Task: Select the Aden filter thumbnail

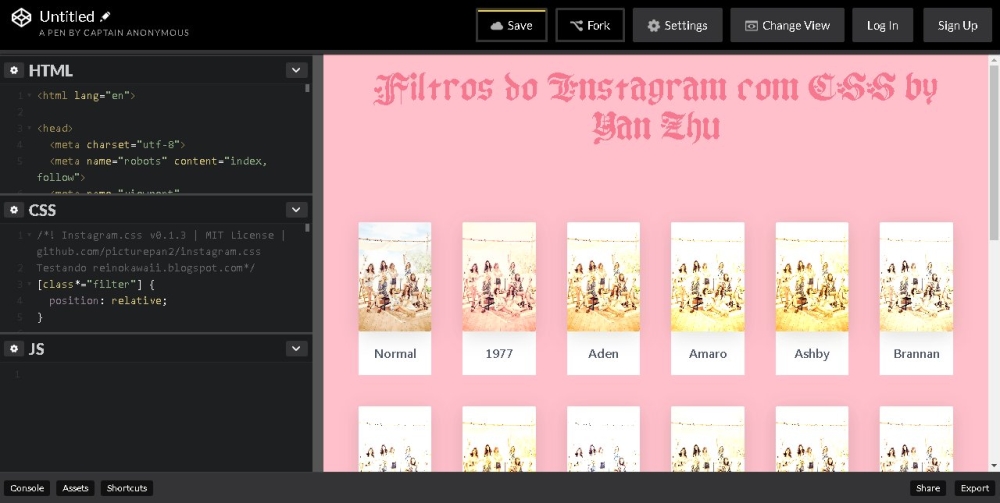Action: tap(603, 277)
